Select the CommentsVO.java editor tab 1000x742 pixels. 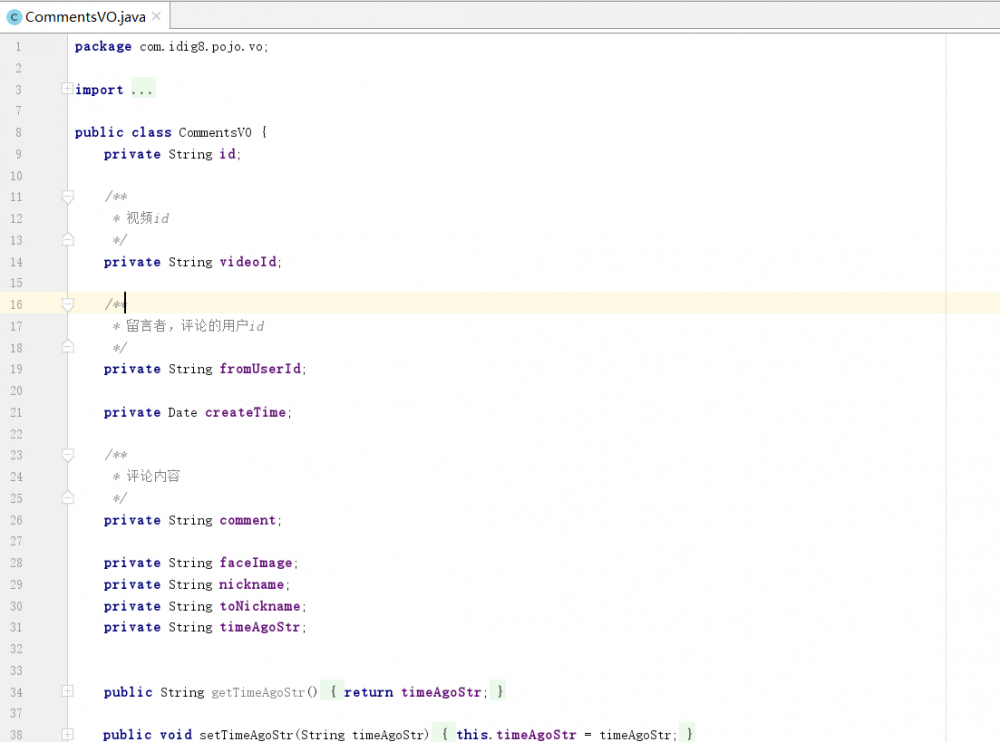tap(85, 17)
